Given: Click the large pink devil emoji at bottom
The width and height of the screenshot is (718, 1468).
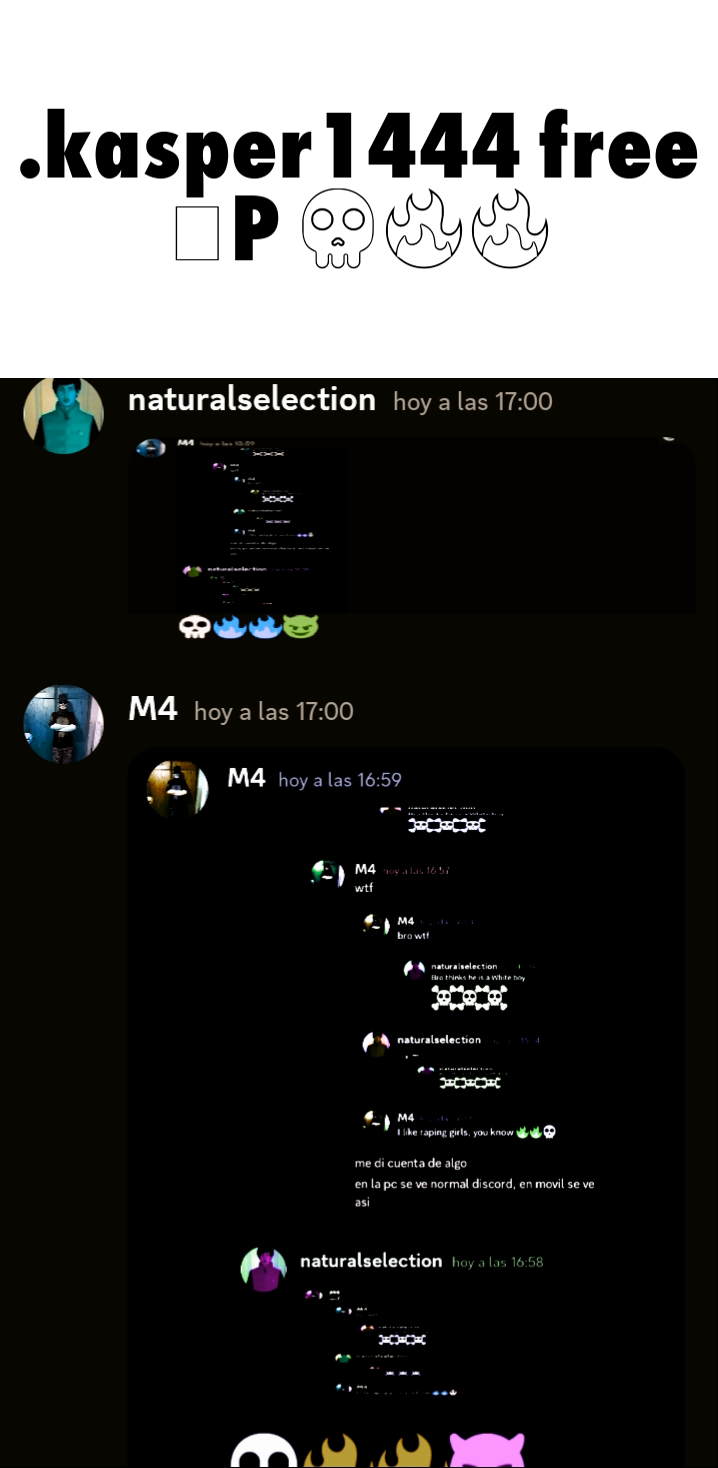Looking at the screenshot, I should coord(487,1450).
